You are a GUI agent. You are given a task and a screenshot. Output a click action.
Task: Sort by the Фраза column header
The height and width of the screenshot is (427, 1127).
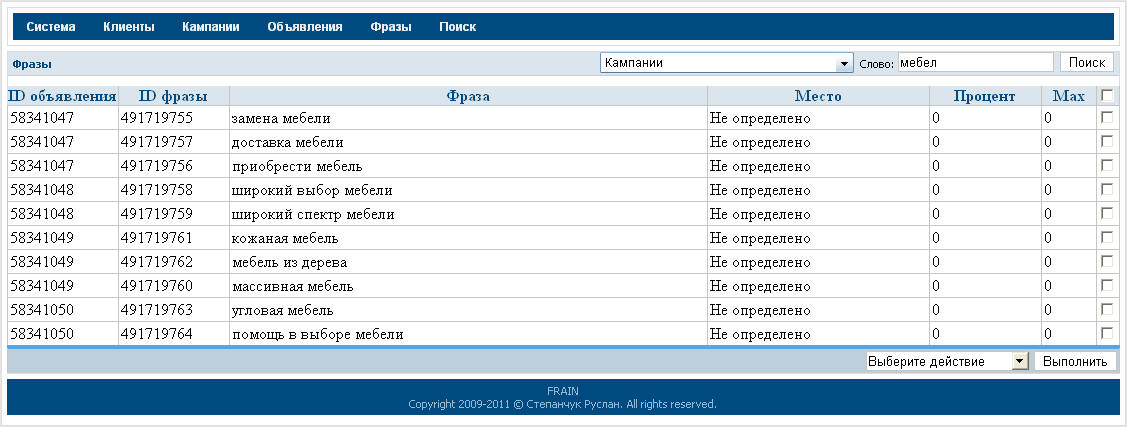click(468, 96)
